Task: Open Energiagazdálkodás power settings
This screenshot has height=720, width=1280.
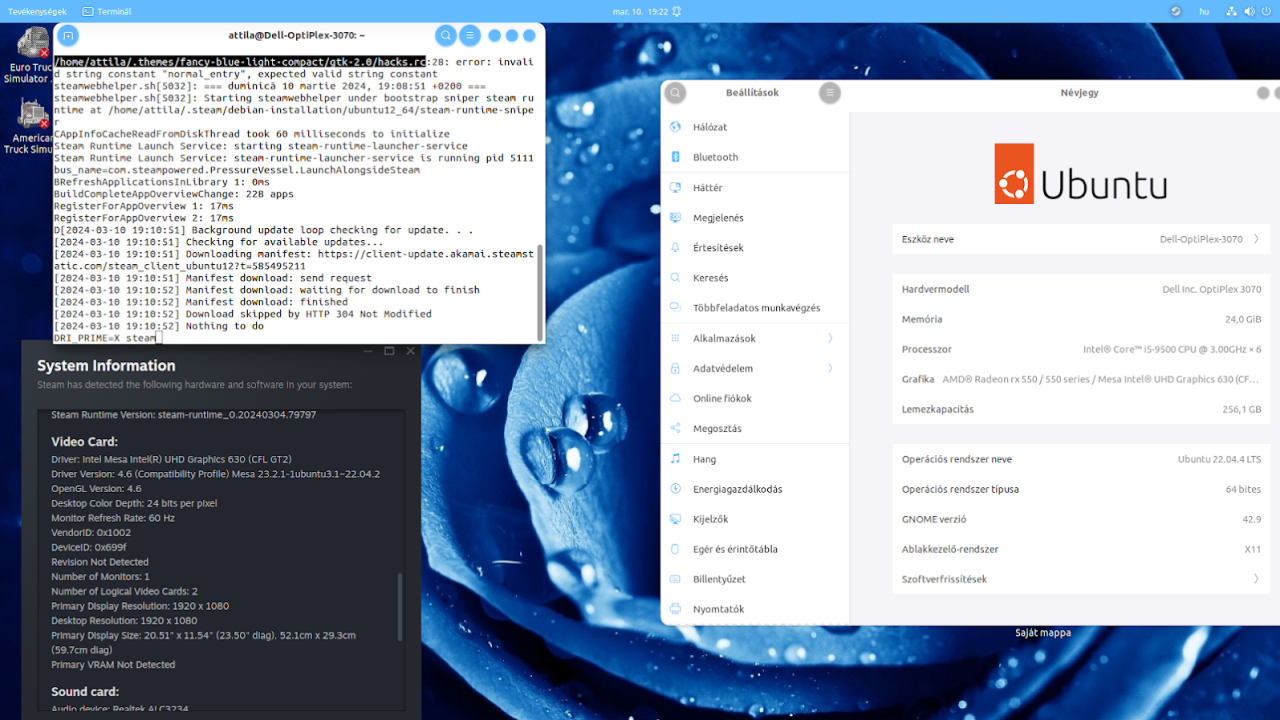Action: [x=755, y=489]
